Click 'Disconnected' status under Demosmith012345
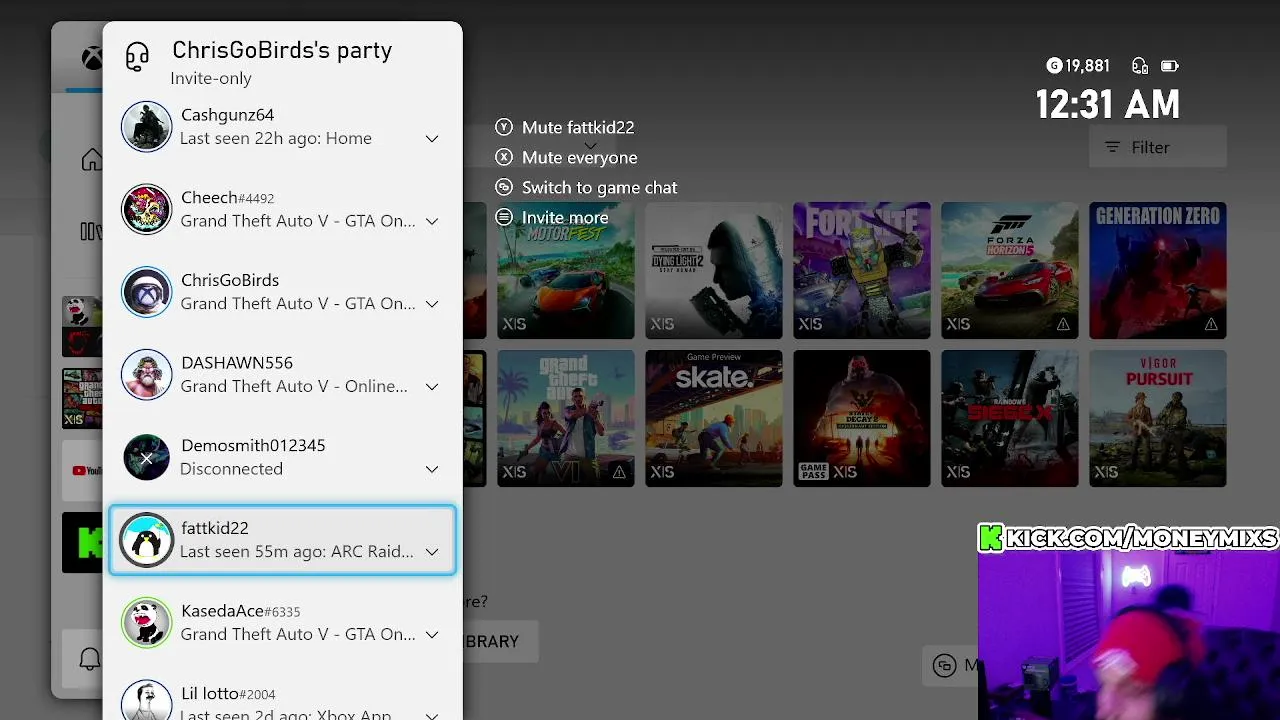Screen dimensions: 1280x720 click(x=232, y=469)
